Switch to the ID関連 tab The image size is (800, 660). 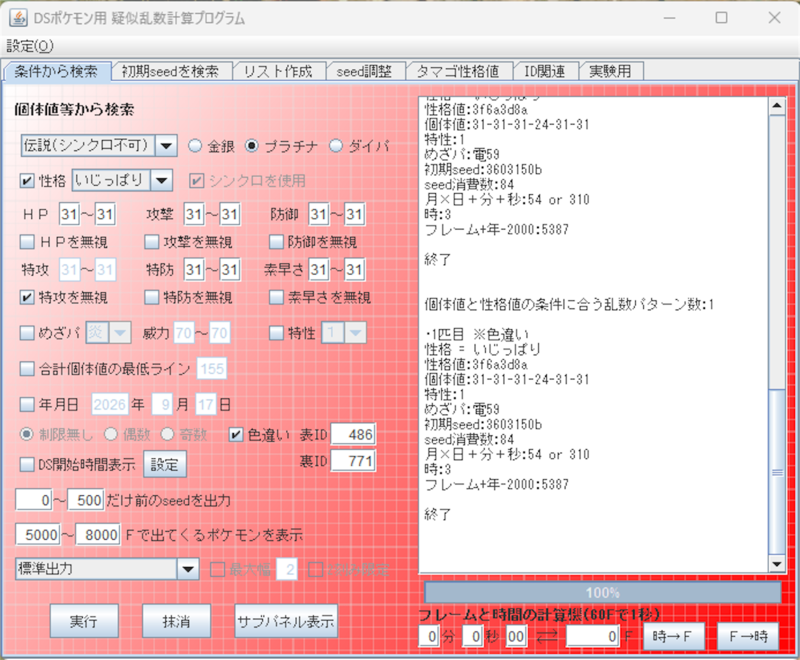545,71
